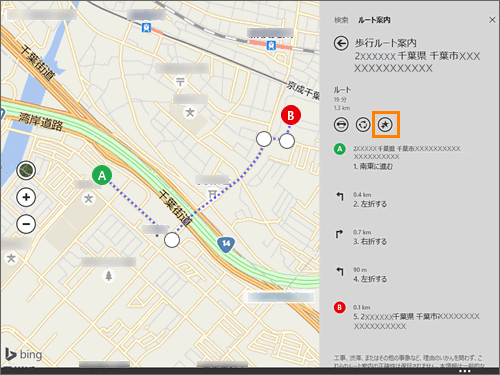500x375 pixels.
Task: Click the circular arrows route icon
Action: coord(363,125)
